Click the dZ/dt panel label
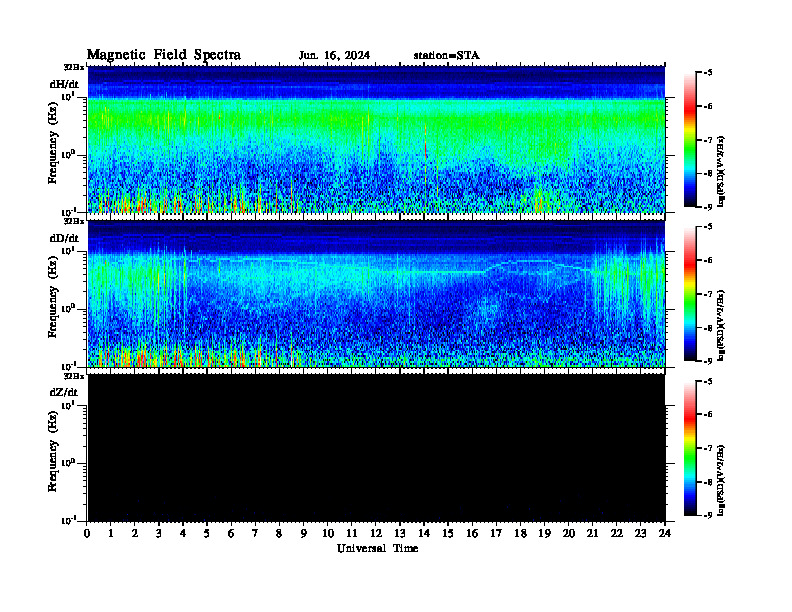The width and height of the screenshot is (792, 612). pyautogui.click(x=64, y=392)
